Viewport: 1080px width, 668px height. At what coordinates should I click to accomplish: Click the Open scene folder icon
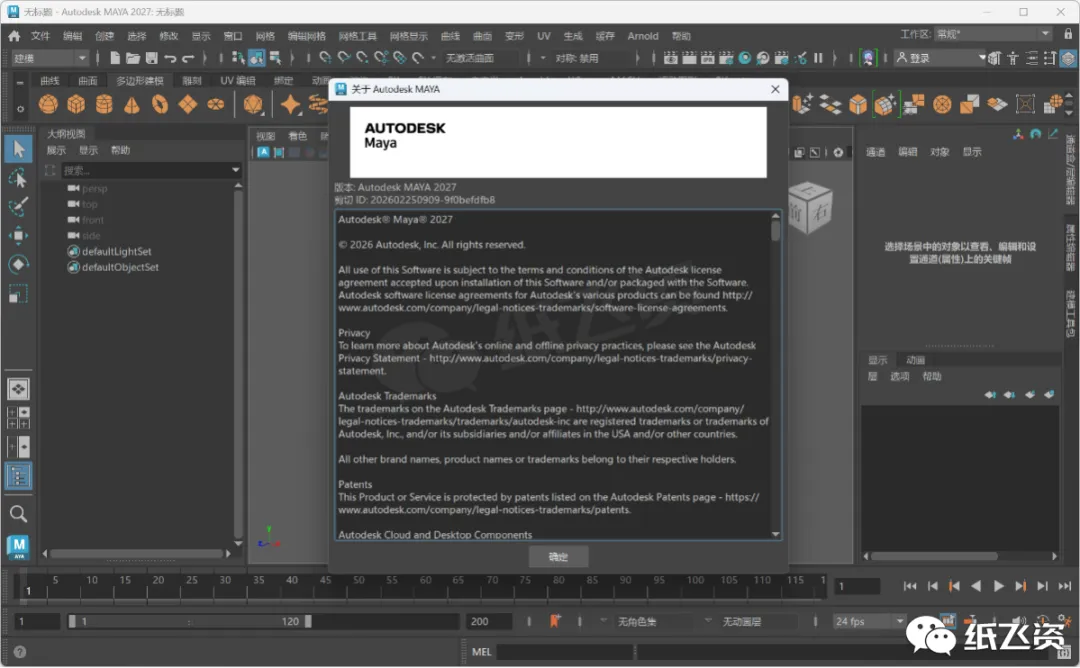[x=134, y=58]
